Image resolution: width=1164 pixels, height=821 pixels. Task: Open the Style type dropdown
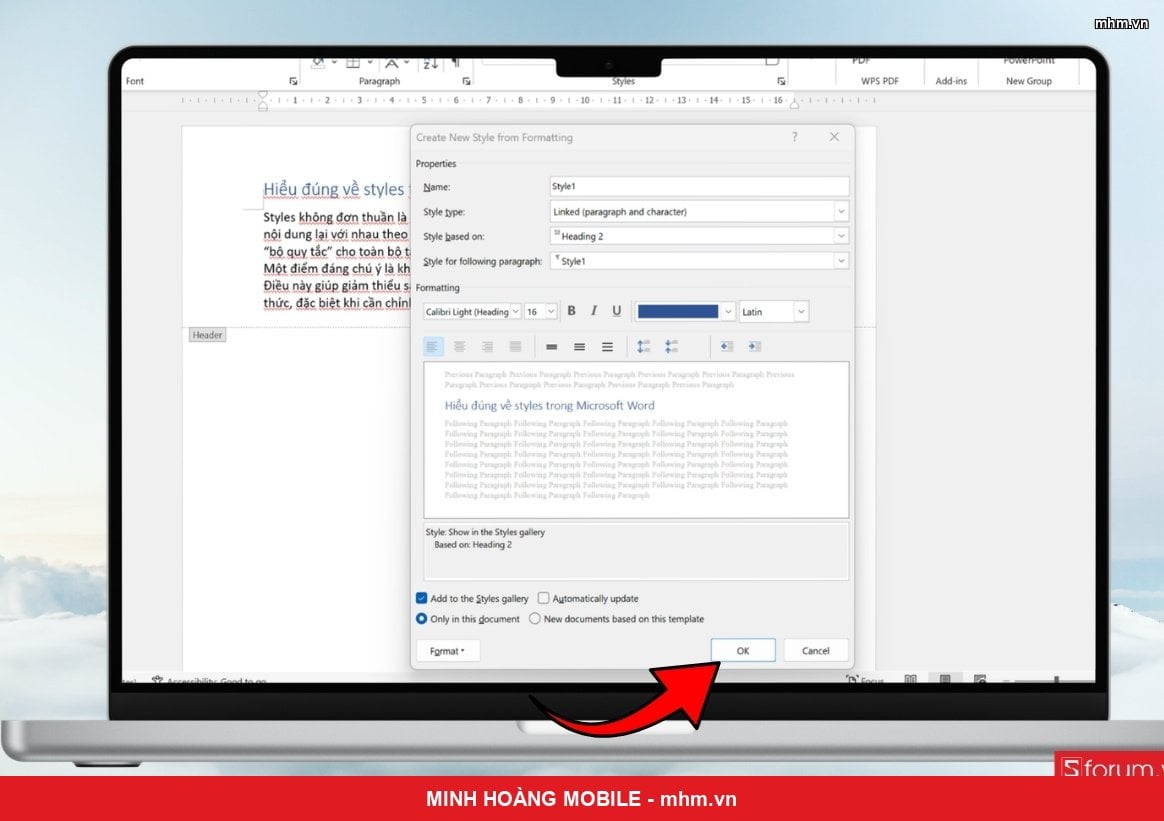(699, 212)
